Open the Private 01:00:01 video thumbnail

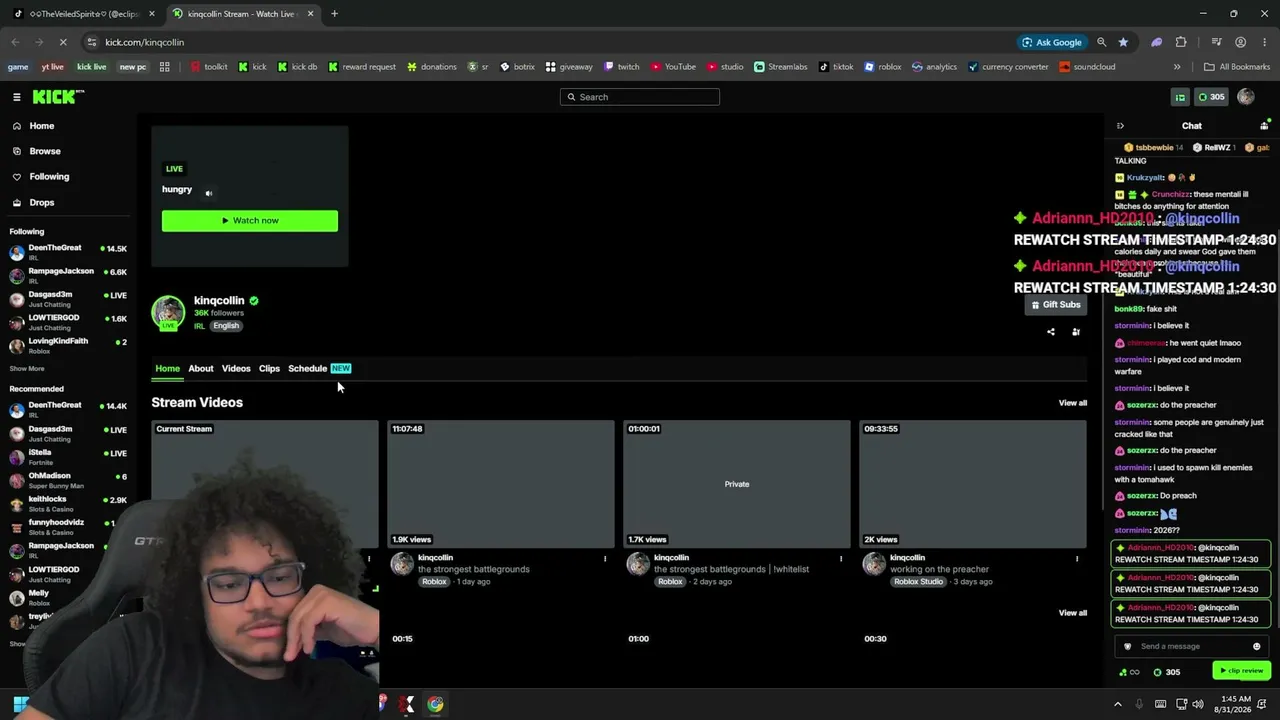click(737, 484)
